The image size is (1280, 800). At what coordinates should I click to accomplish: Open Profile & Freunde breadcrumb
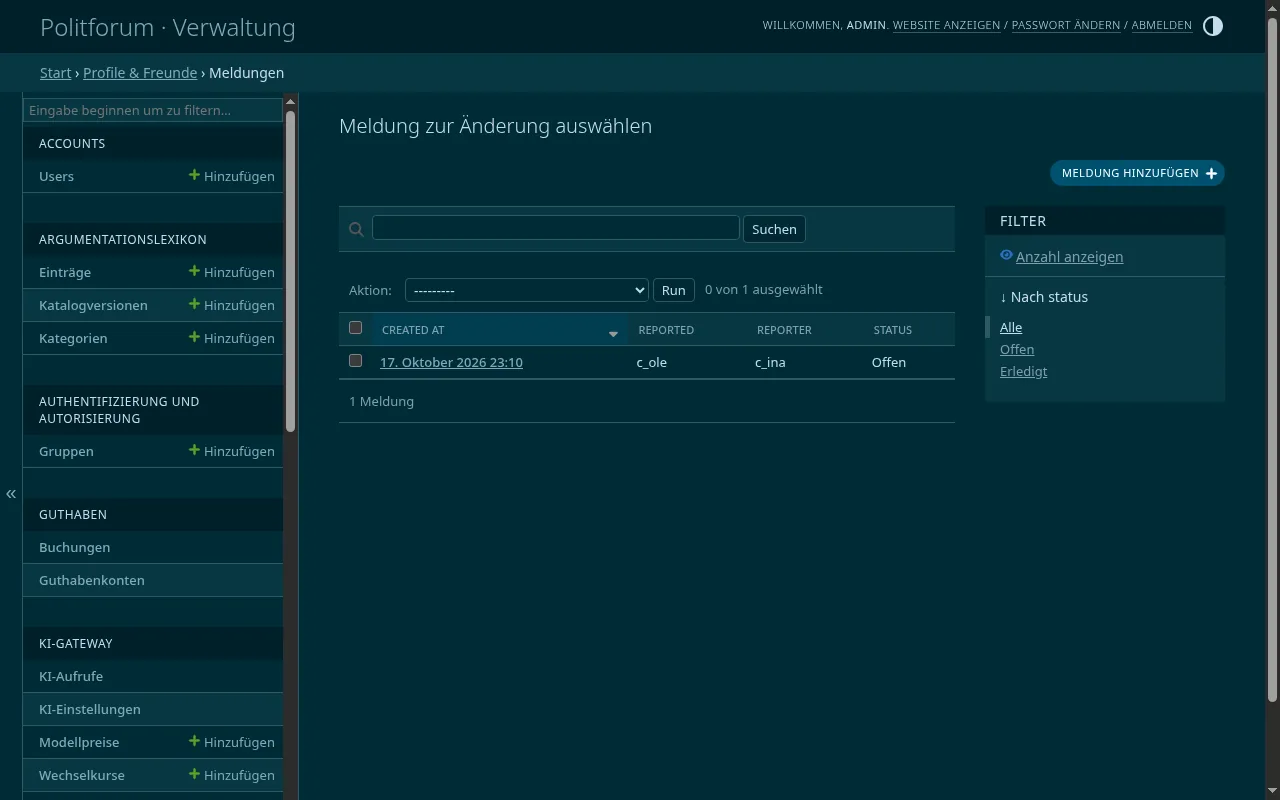pyautogui.click(x=140, y=73)
